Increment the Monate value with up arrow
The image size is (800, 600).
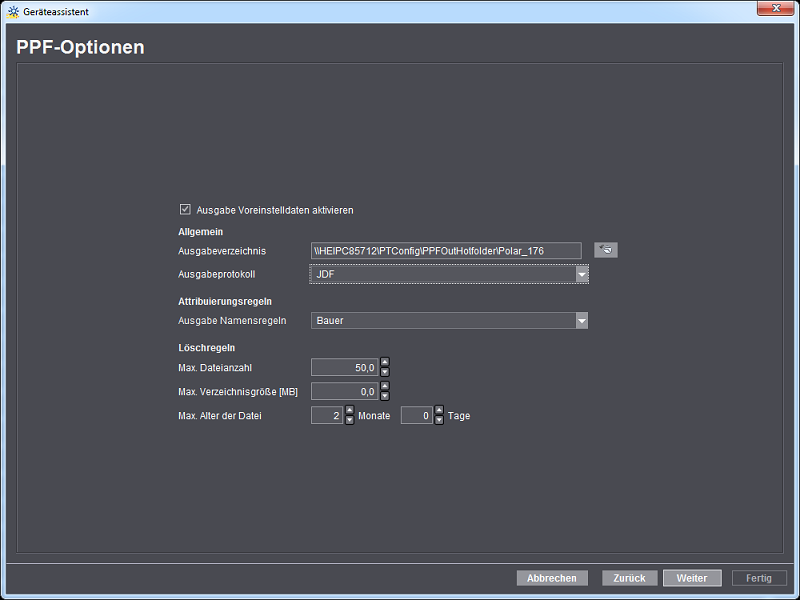coord(349,410)
